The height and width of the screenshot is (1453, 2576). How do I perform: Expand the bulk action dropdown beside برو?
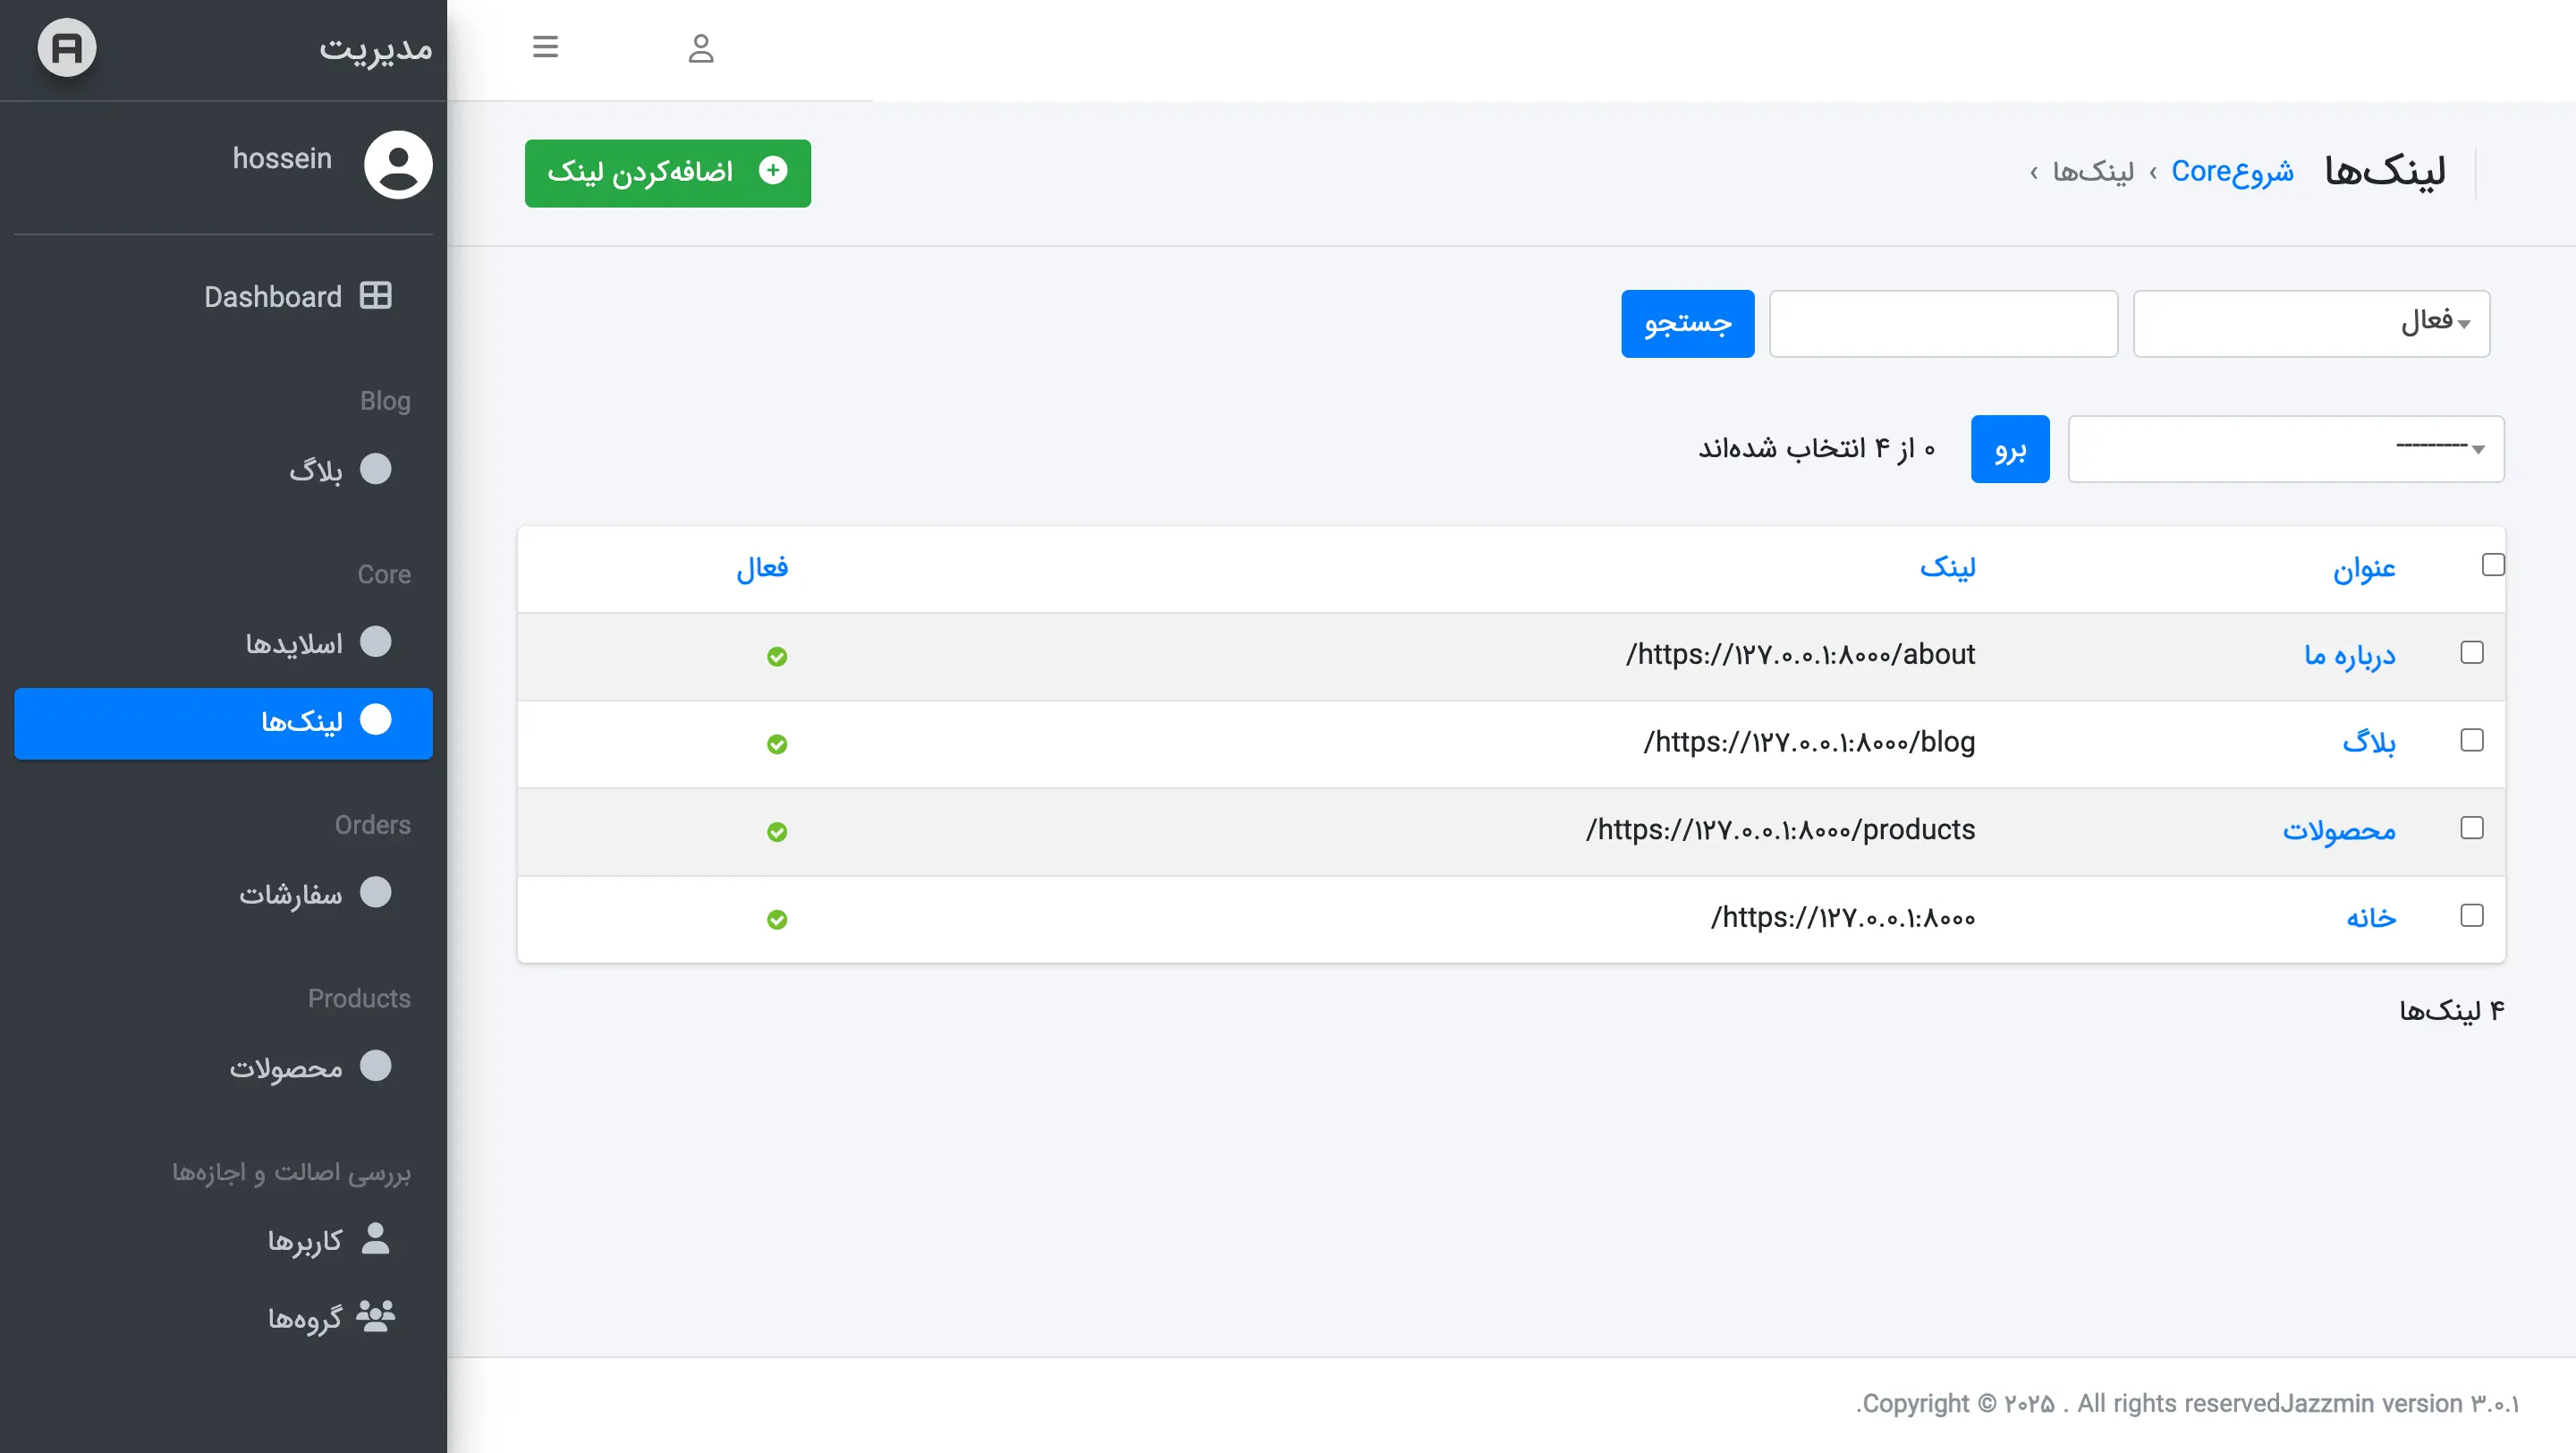point(2285,449)
